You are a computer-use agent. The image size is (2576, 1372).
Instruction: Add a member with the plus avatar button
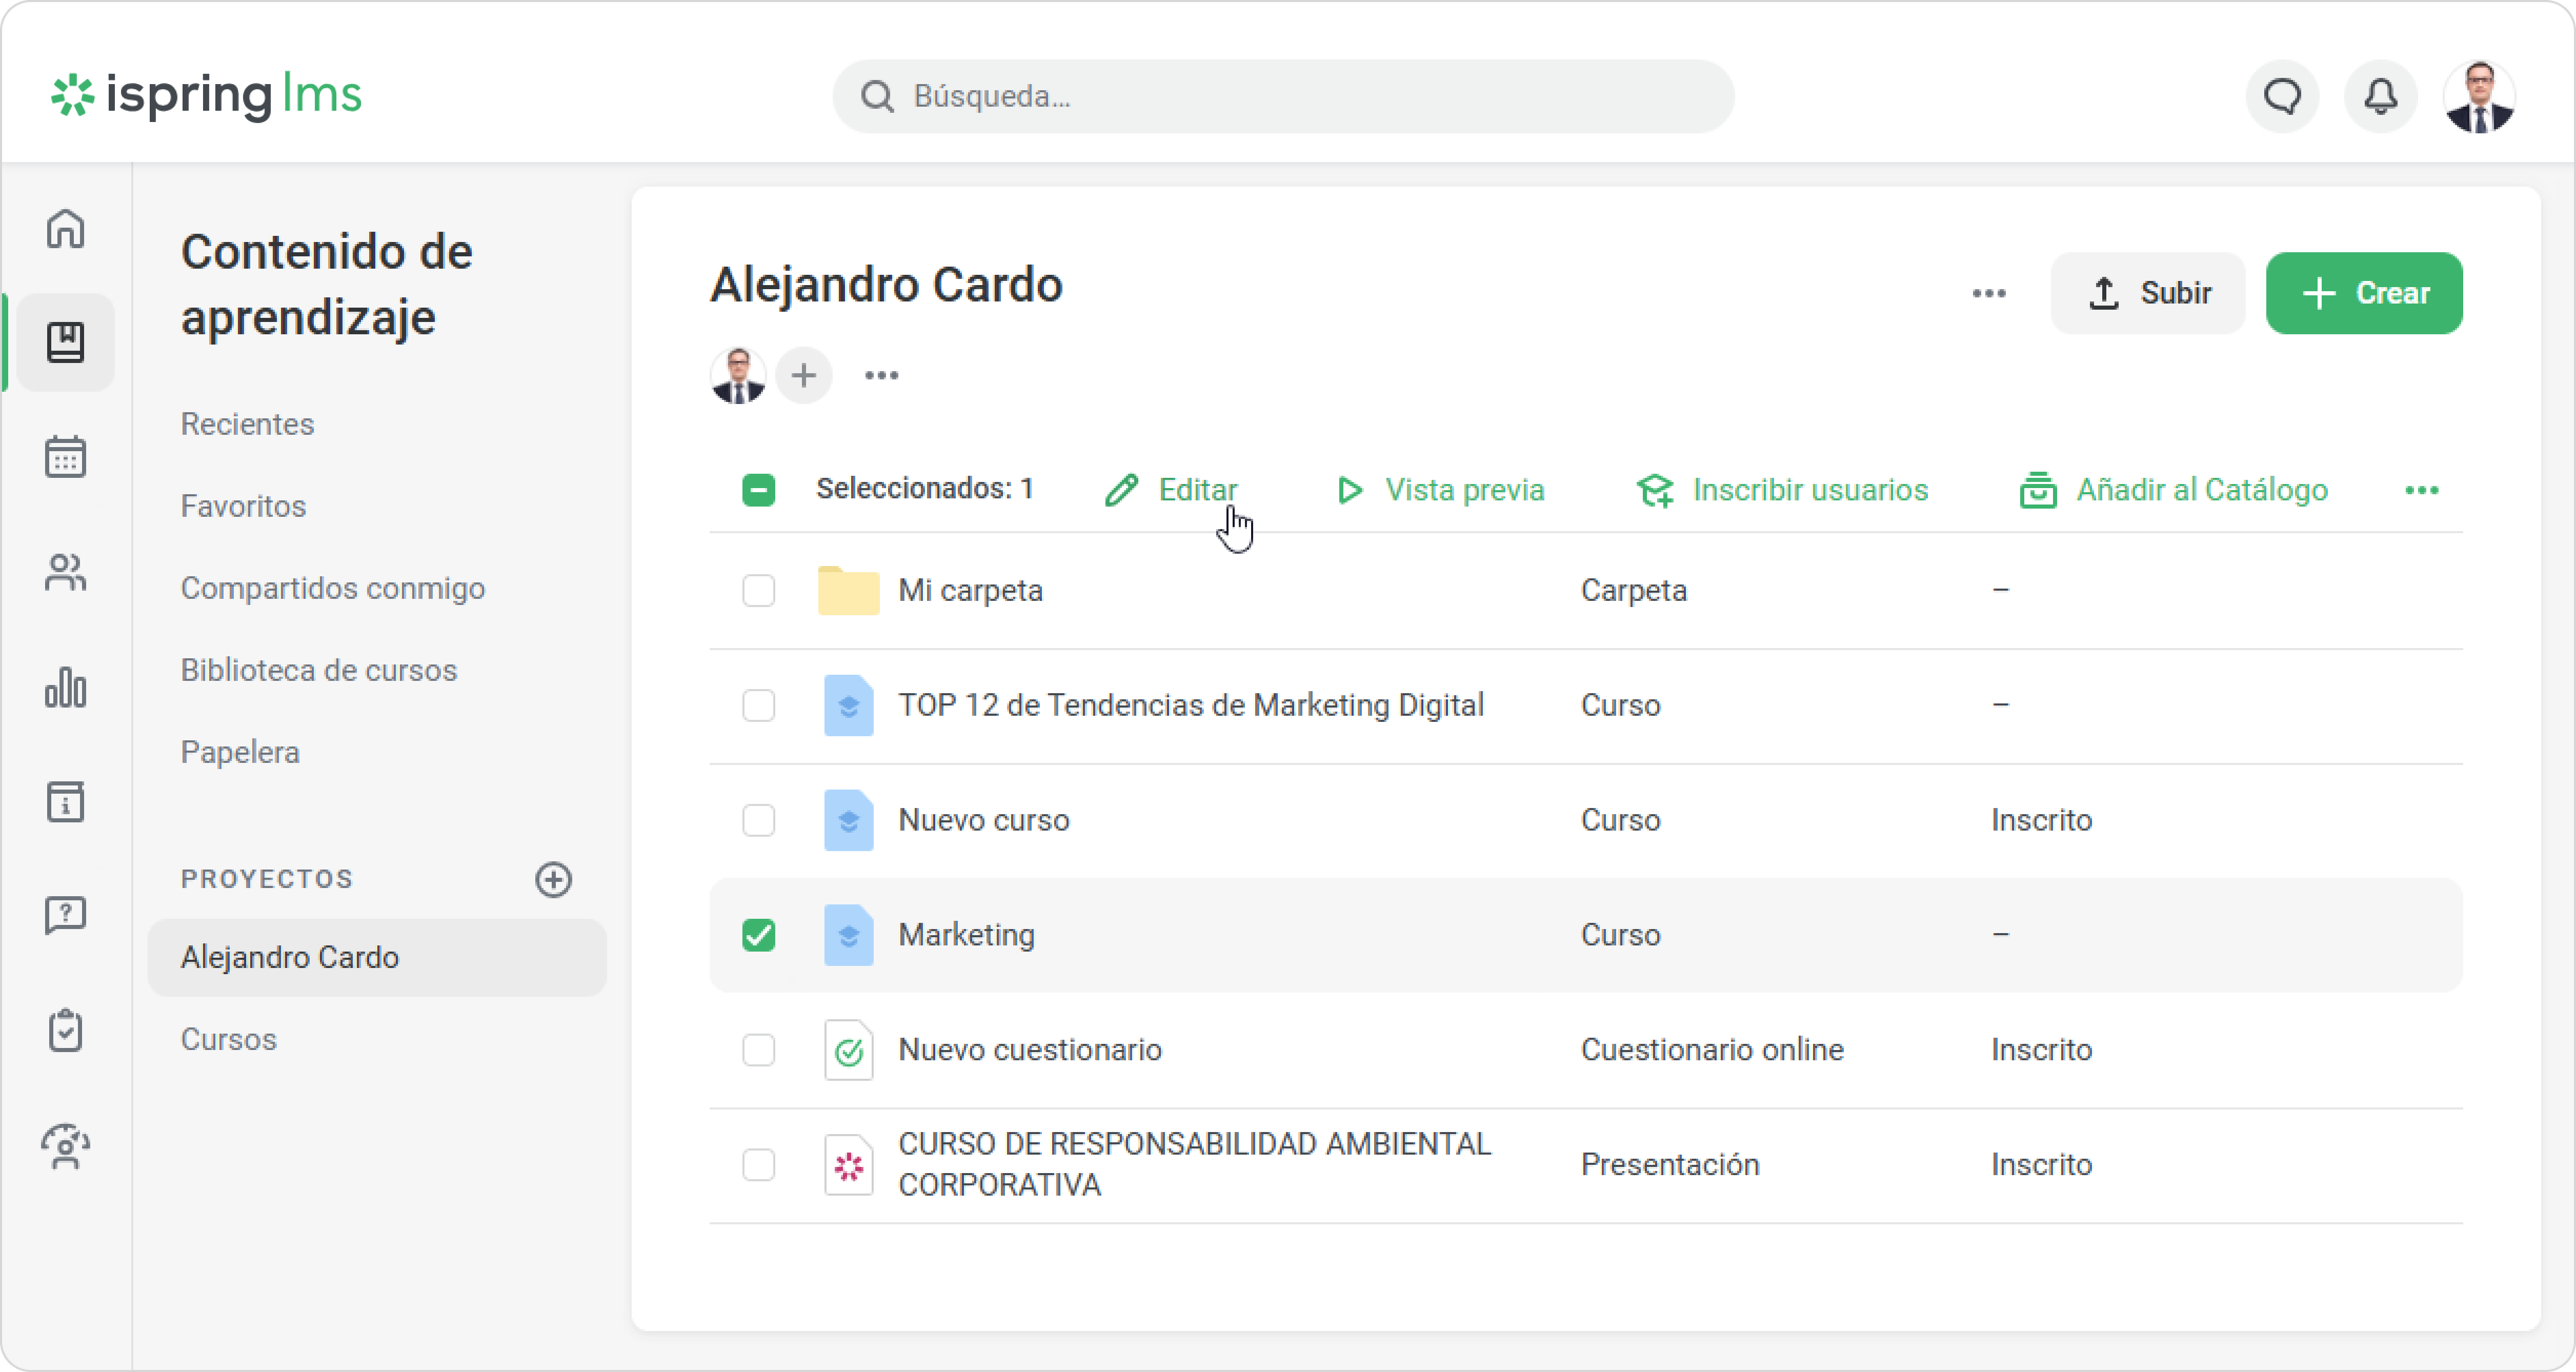pos(803,376)
